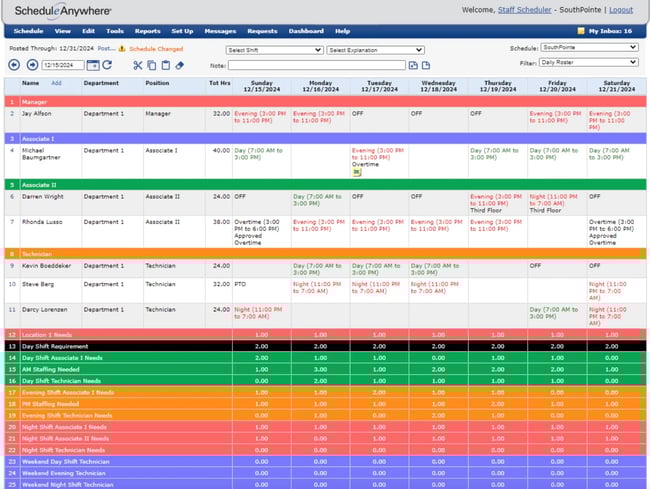The image size is (650, 489).
Task: Click the Logout link
Action: 621,10
